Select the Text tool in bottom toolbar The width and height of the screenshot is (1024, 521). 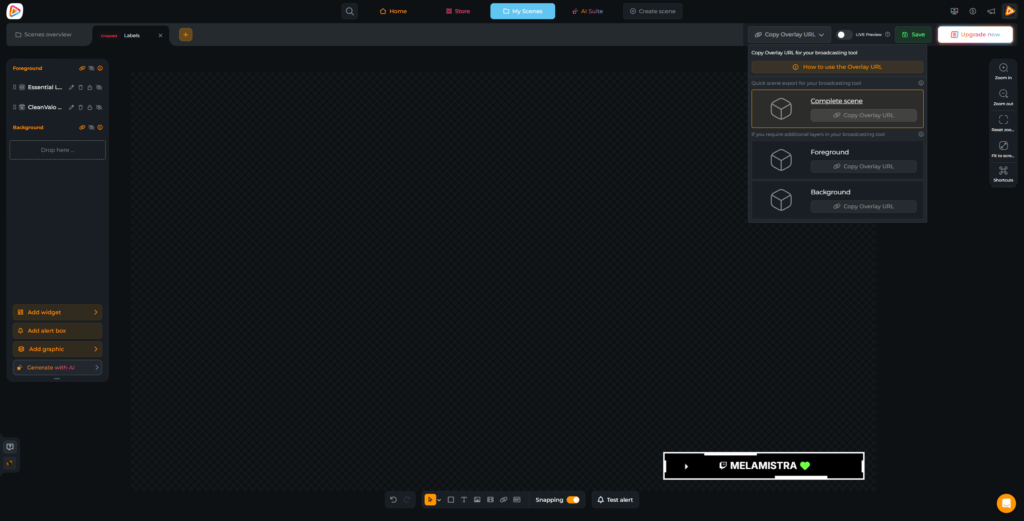(464, 499)
